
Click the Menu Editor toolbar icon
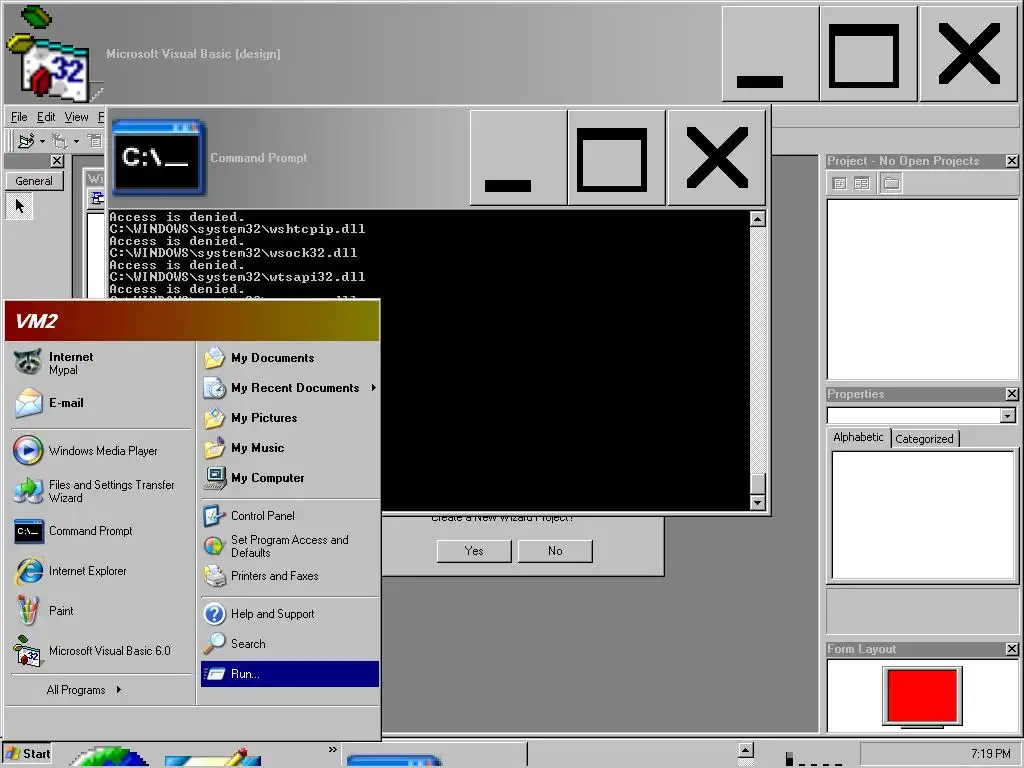tap(95, 140)
